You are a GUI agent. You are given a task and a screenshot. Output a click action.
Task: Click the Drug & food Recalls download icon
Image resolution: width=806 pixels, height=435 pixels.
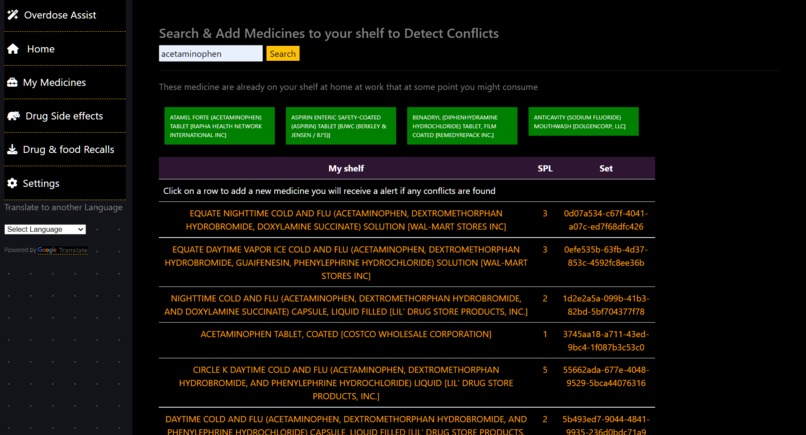click(12, 150)
